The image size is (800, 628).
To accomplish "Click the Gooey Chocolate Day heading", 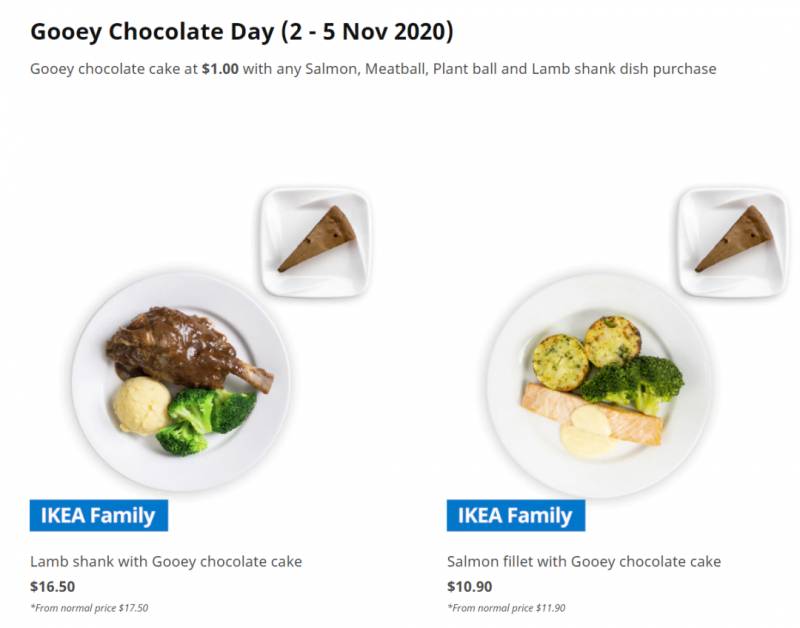I will tap(242, 32).
